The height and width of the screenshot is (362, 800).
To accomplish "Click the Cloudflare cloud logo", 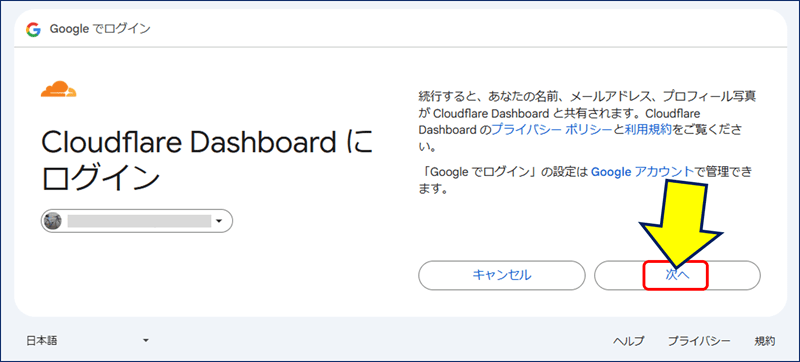I will [59, 89].
